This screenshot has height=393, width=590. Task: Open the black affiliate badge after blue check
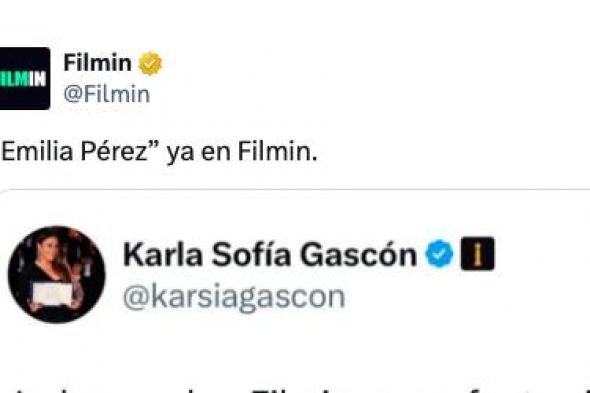point(477,254)
